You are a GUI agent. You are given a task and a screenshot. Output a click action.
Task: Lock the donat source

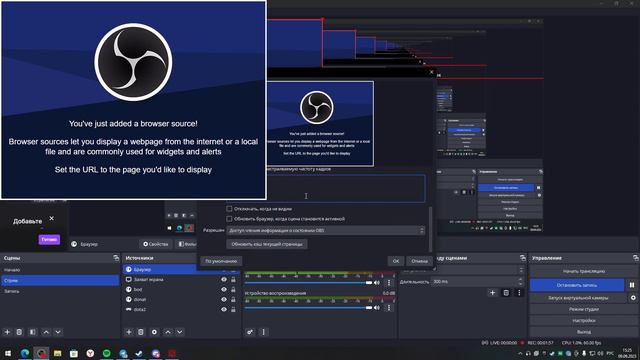pyautogui.click(x=233, y=299)
